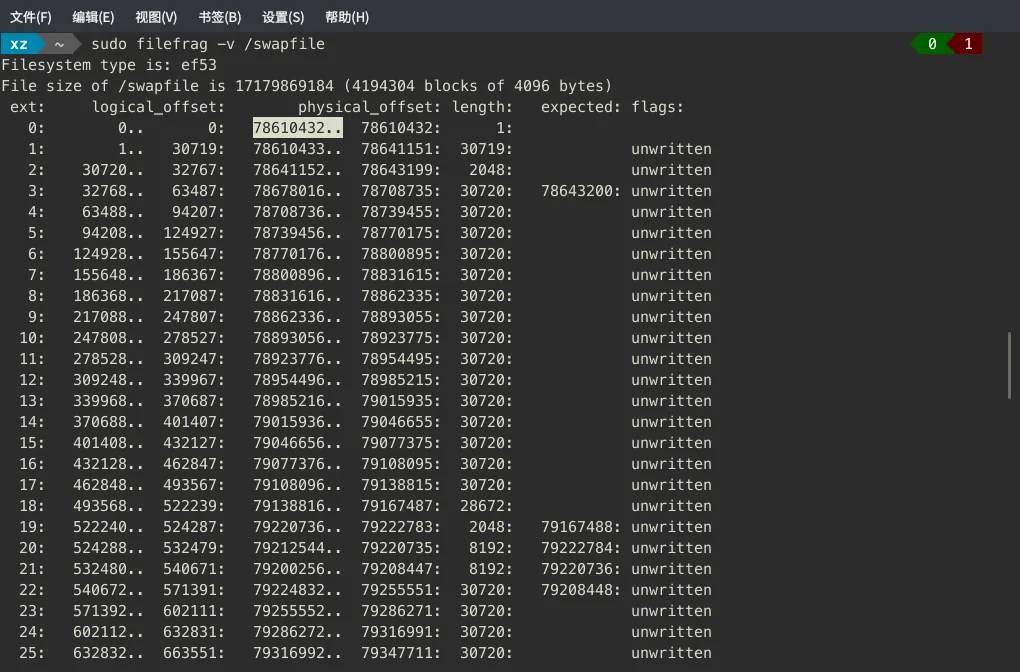Open the 编辑(E) menu

click(95, 16)
